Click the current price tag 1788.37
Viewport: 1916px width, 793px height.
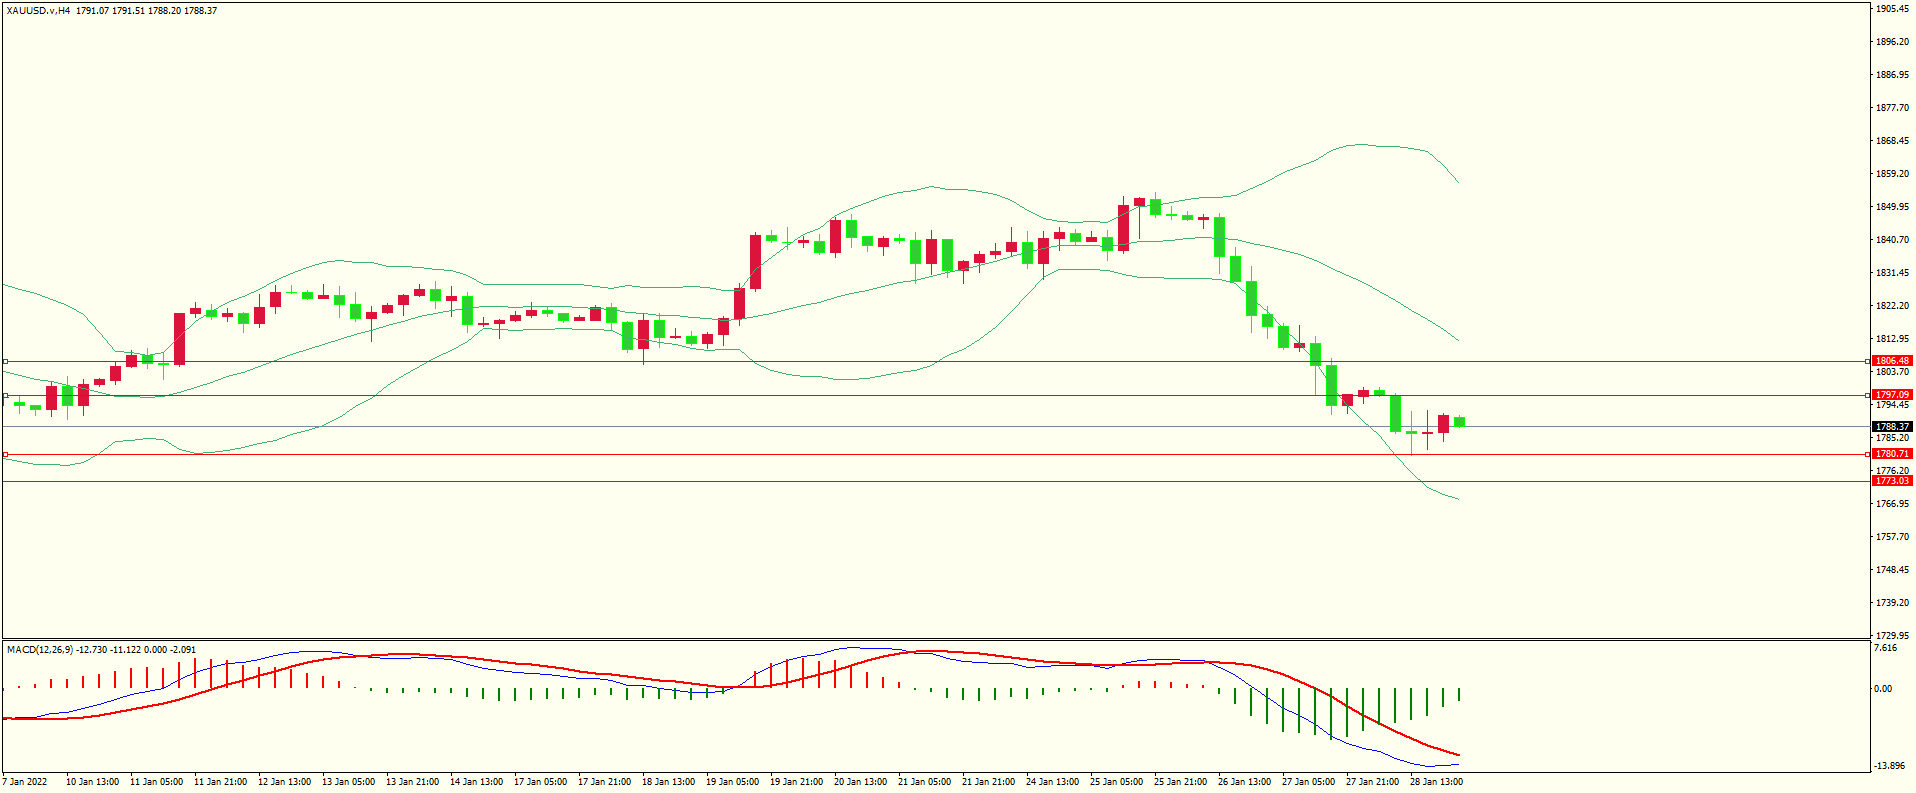click(x=1892, y=427)
